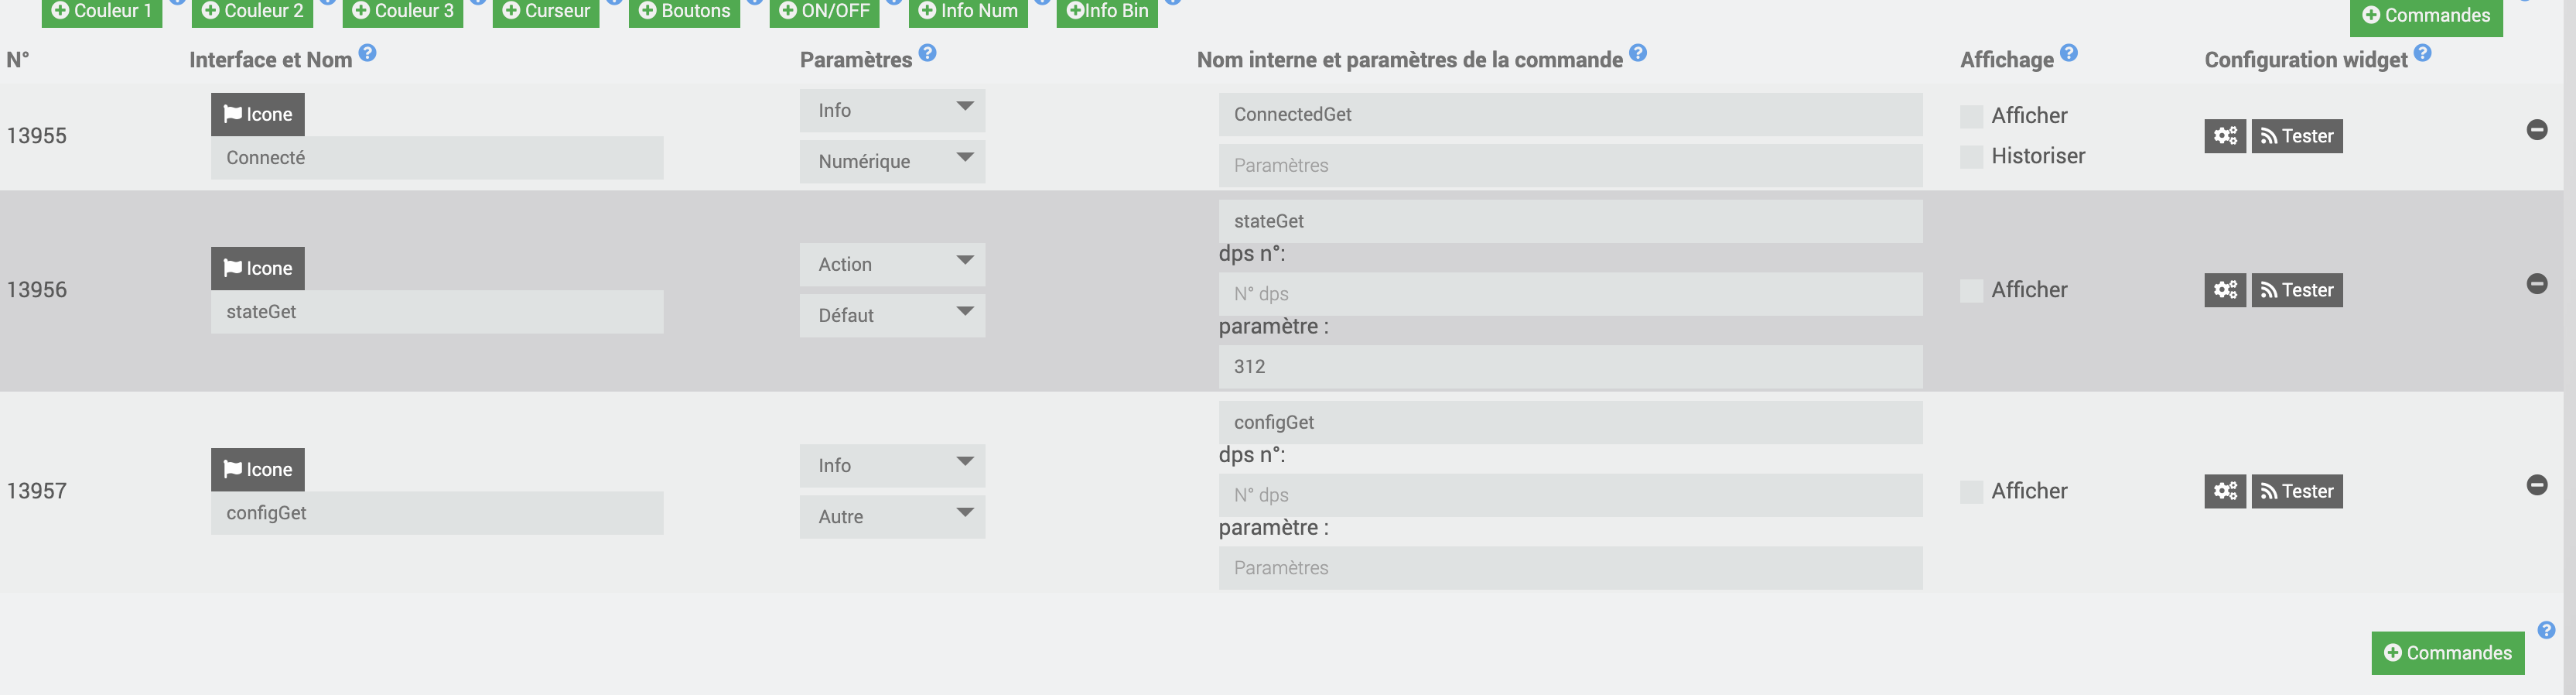Click the help icon next to Paramètres
Screen dimensions: 2576x695
click(927, 53)
